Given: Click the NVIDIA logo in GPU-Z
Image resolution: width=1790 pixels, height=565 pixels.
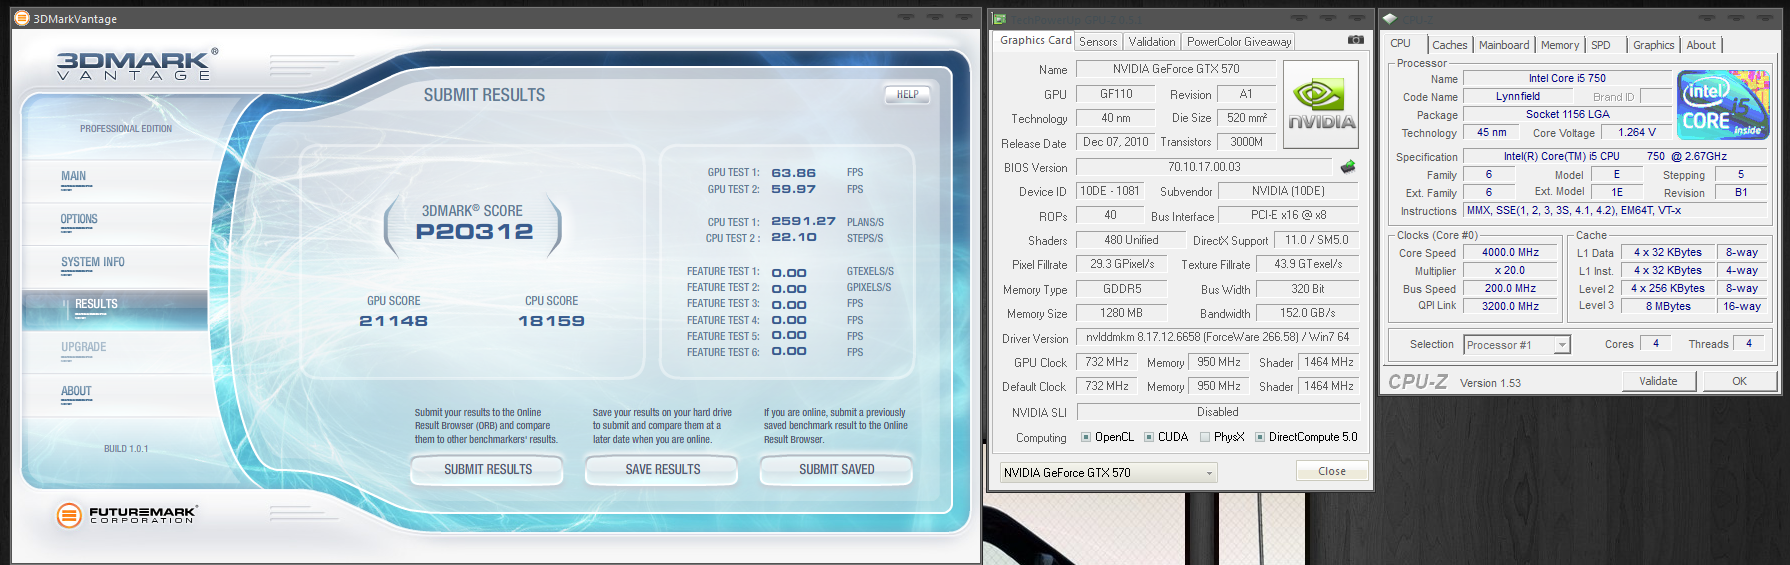Looking at the screenshot, I should click(1321, 105).
